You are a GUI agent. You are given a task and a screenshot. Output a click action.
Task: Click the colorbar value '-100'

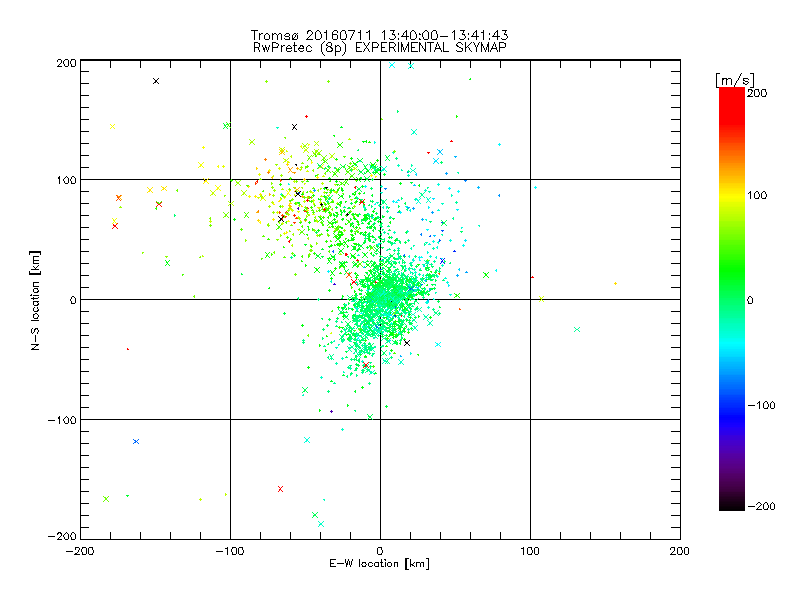(761, 405)
